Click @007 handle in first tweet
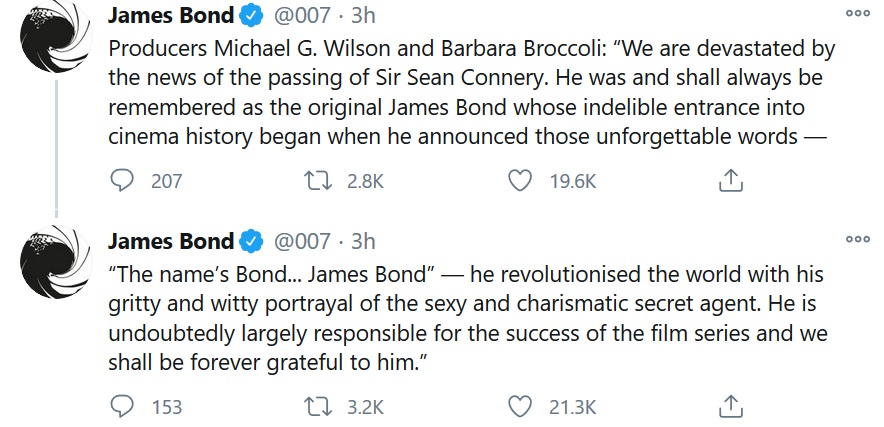The image size is (884, 427). (302, 16)
